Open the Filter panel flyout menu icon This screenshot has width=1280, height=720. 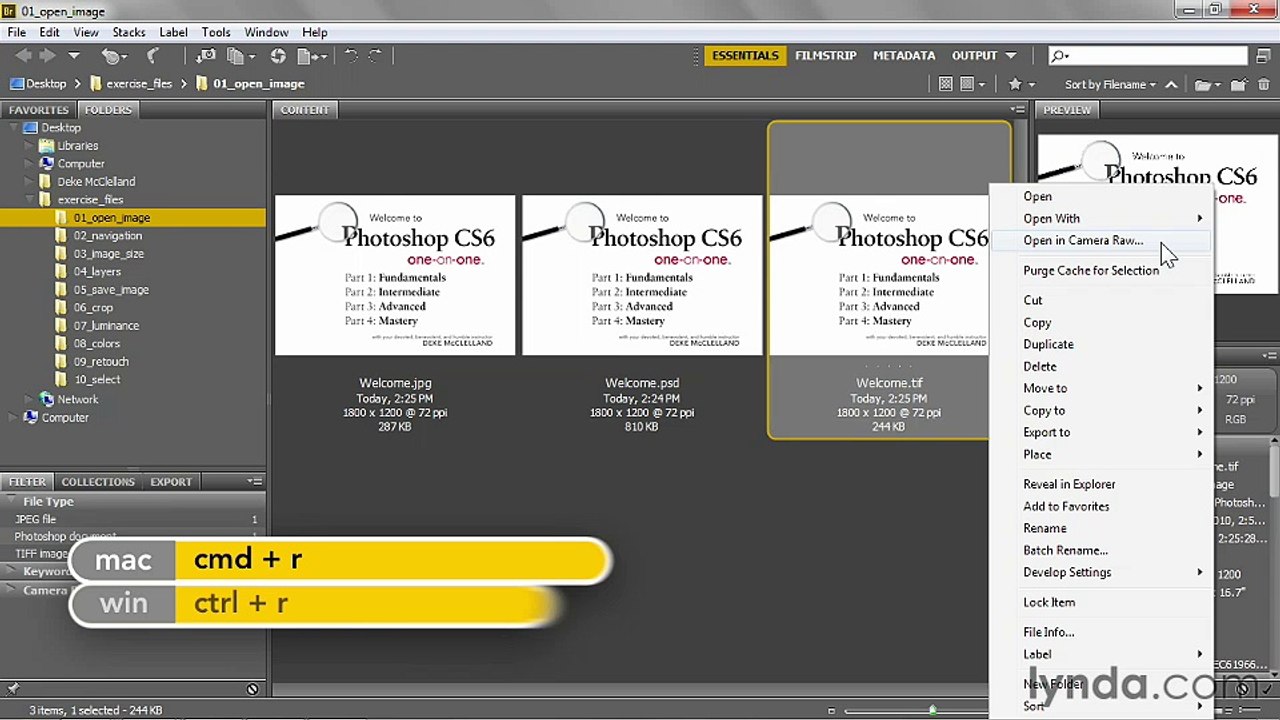point(255,481)
